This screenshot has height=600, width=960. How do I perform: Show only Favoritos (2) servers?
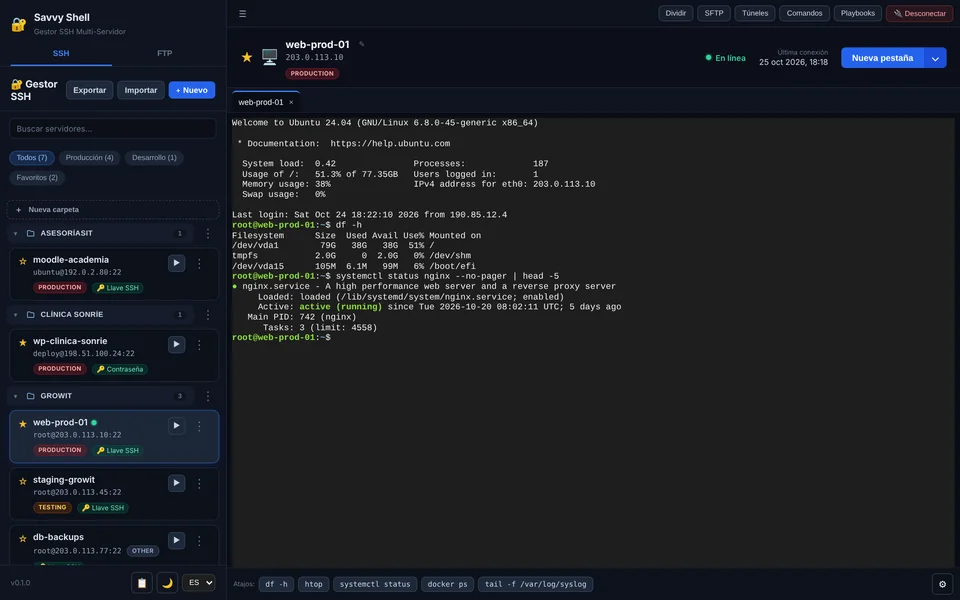pos(37,178)
